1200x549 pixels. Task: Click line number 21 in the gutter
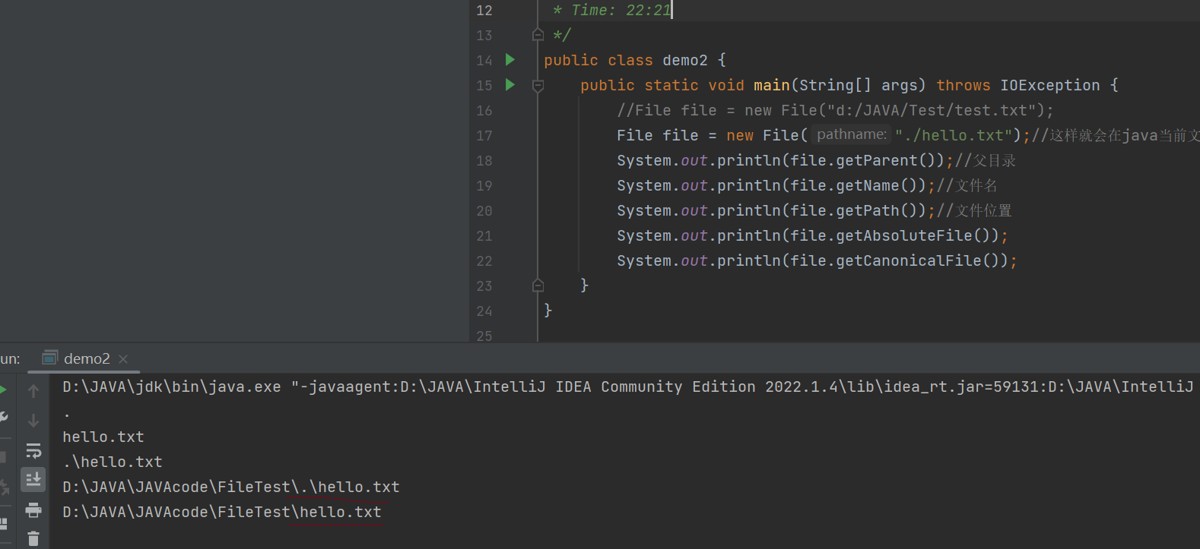pos(484,235)
